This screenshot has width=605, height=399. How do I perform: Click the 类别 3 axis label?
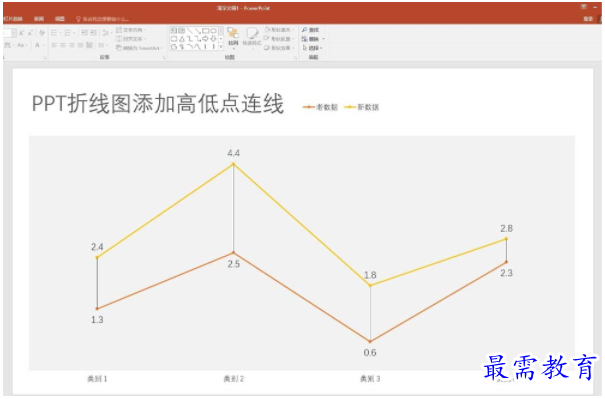coord(370,379)
